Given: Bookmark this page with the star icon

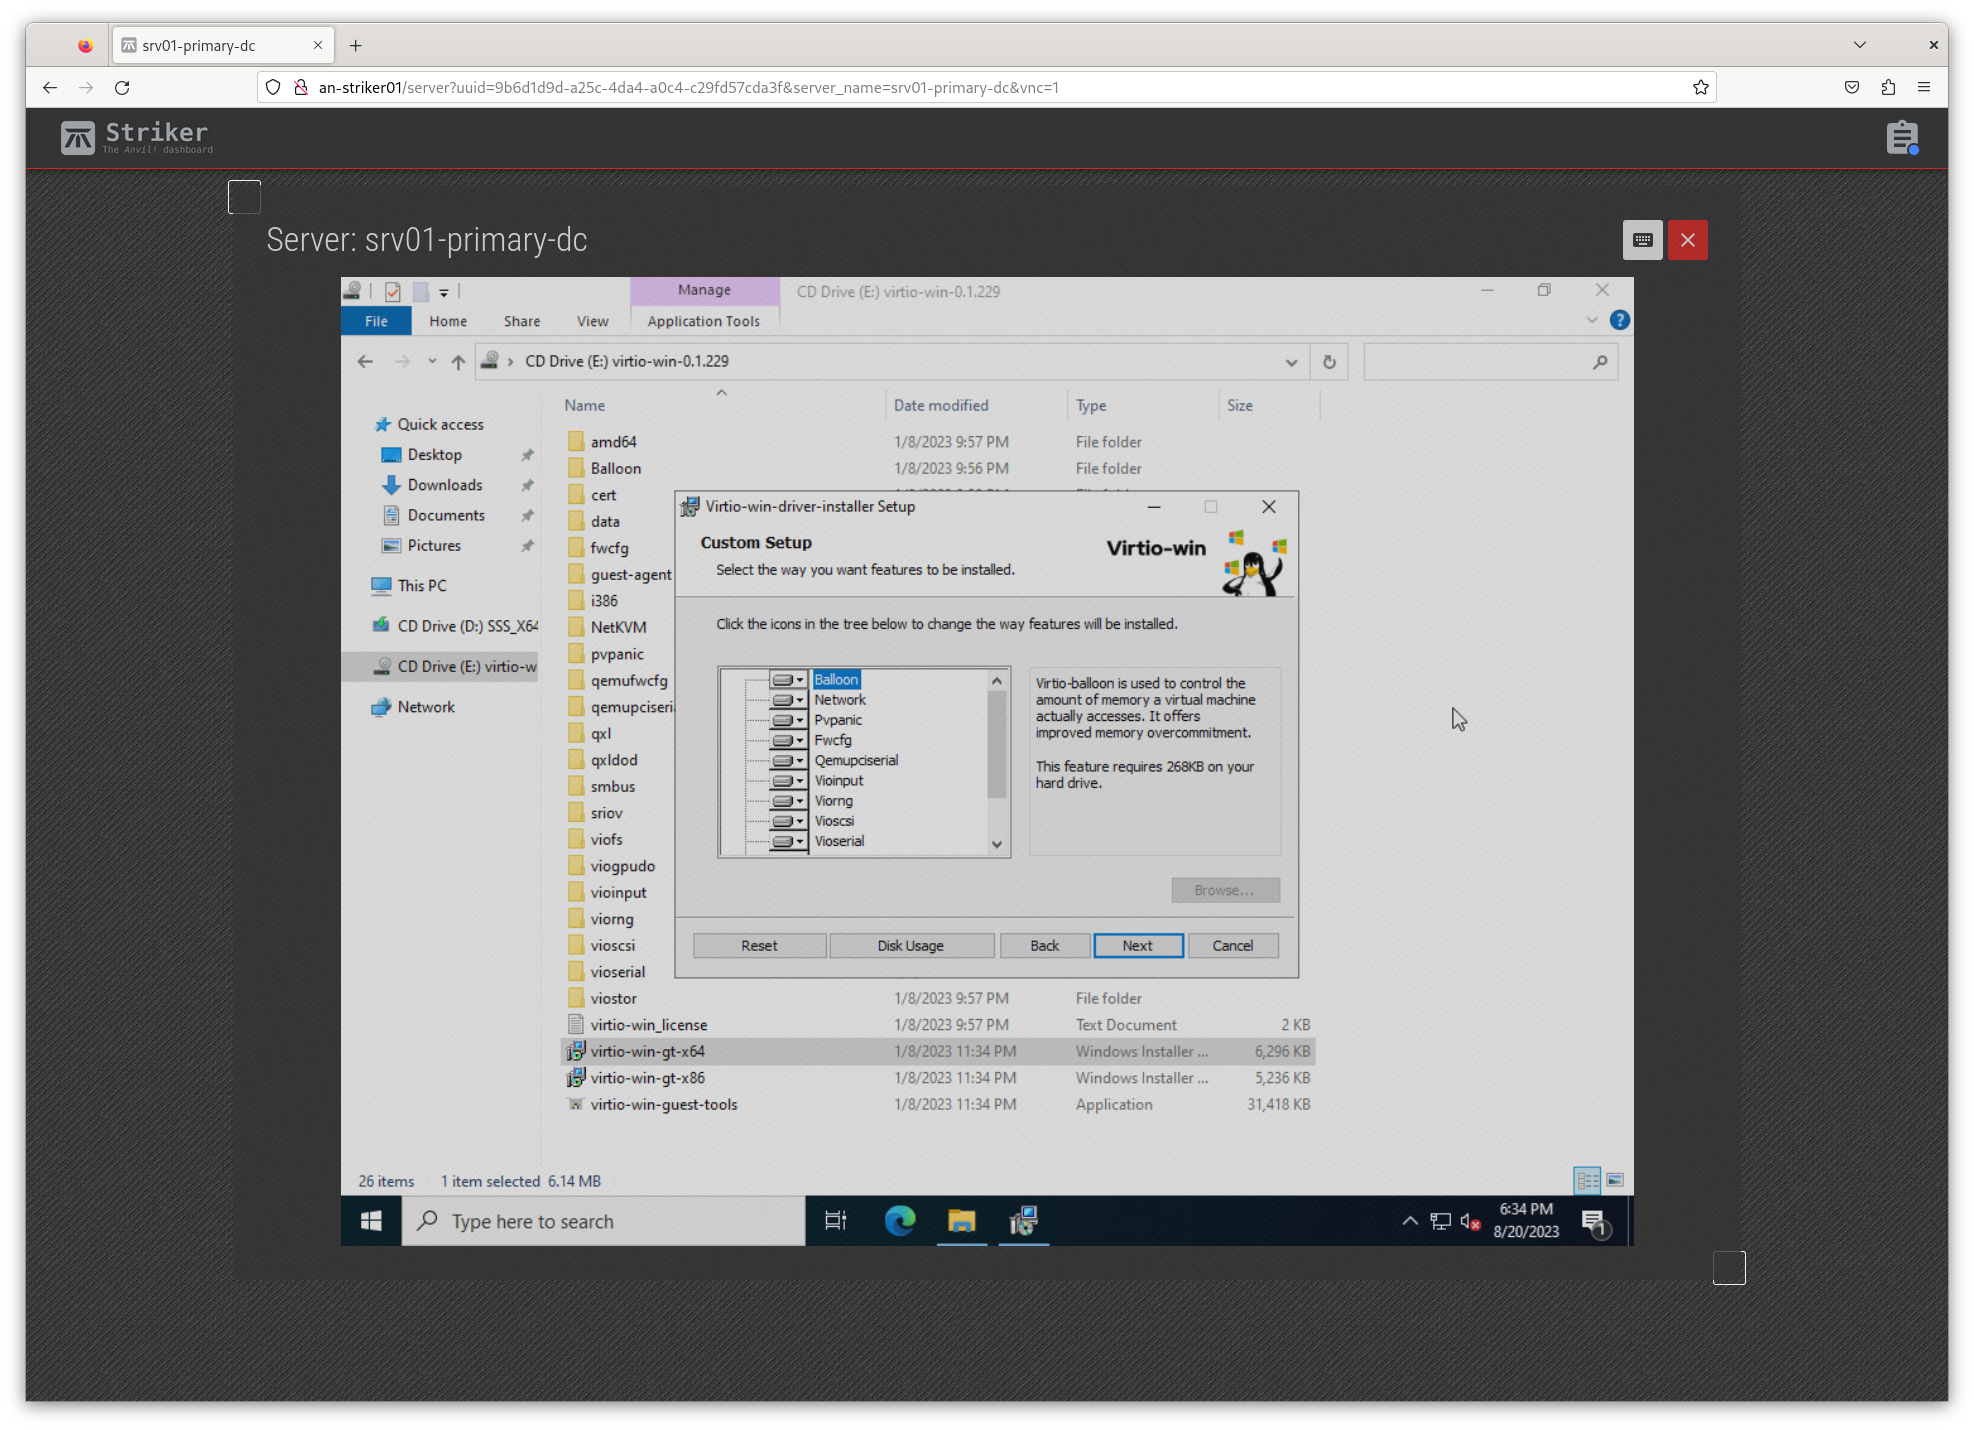Looking at the screenshot, I should 1701,88.
